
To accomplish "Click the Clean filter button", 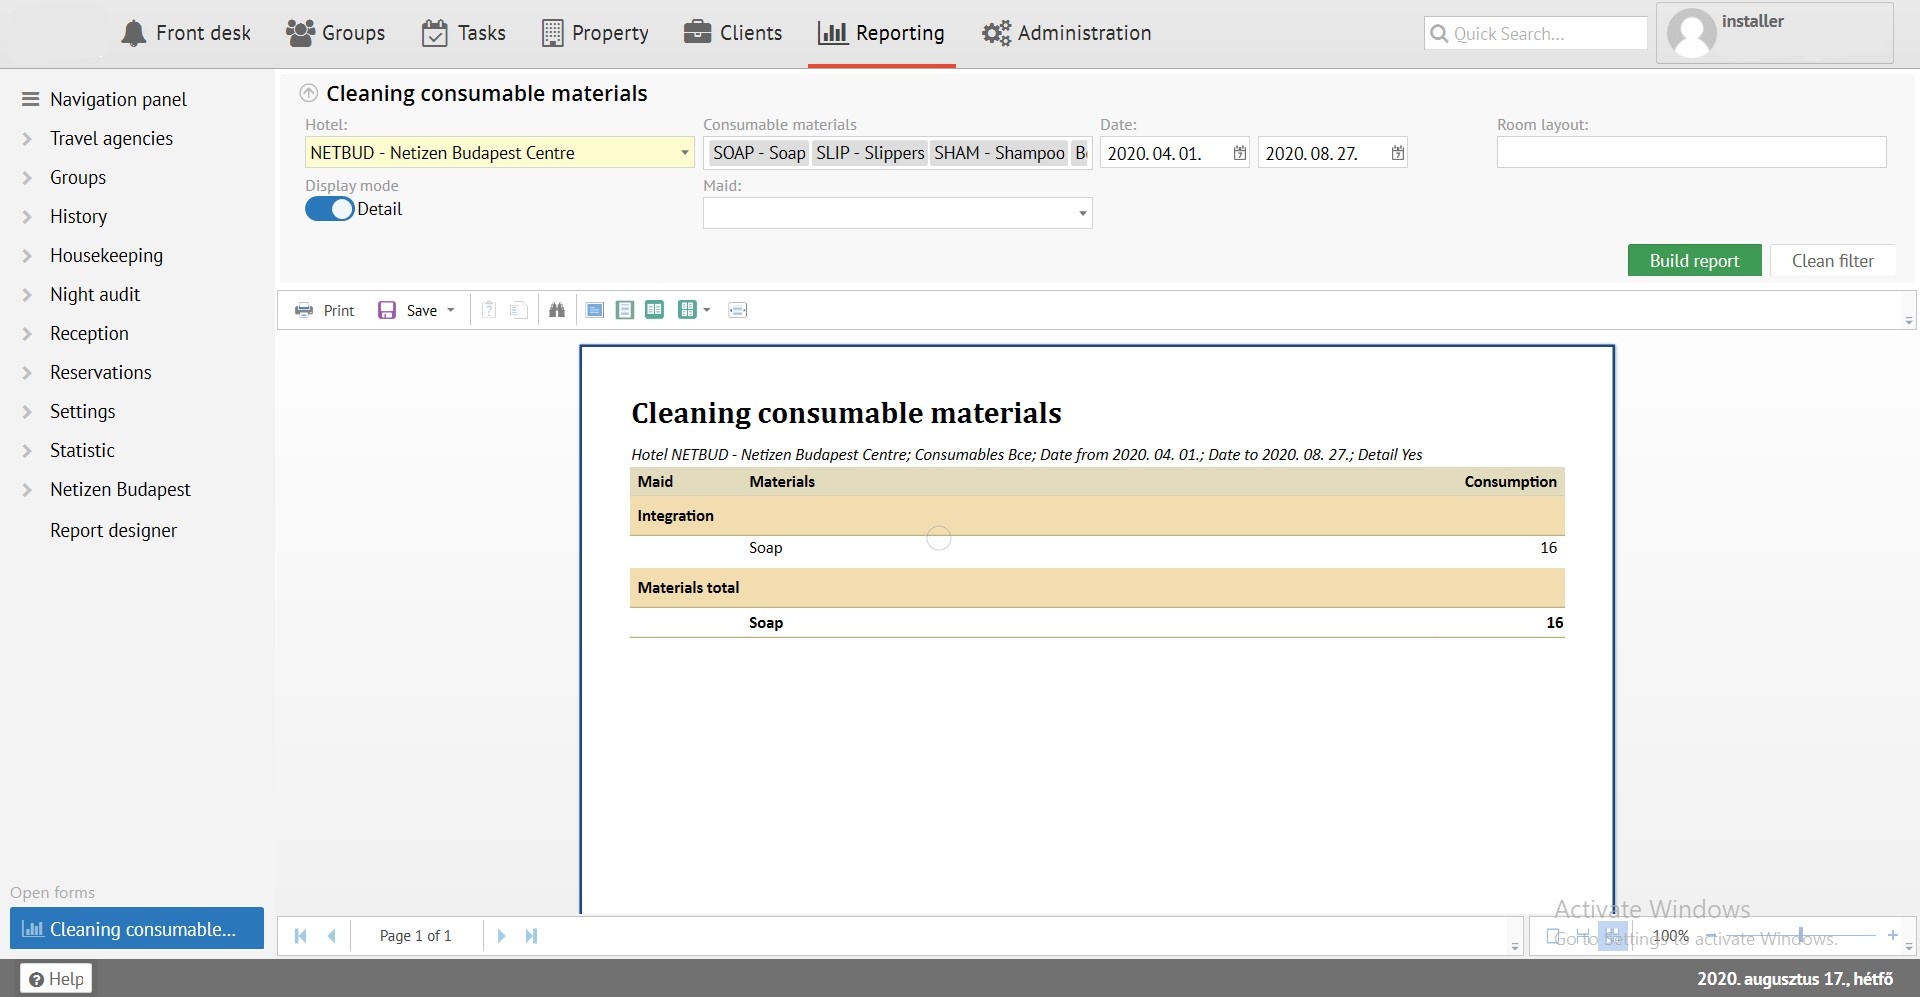I will tap(1832, 261).
